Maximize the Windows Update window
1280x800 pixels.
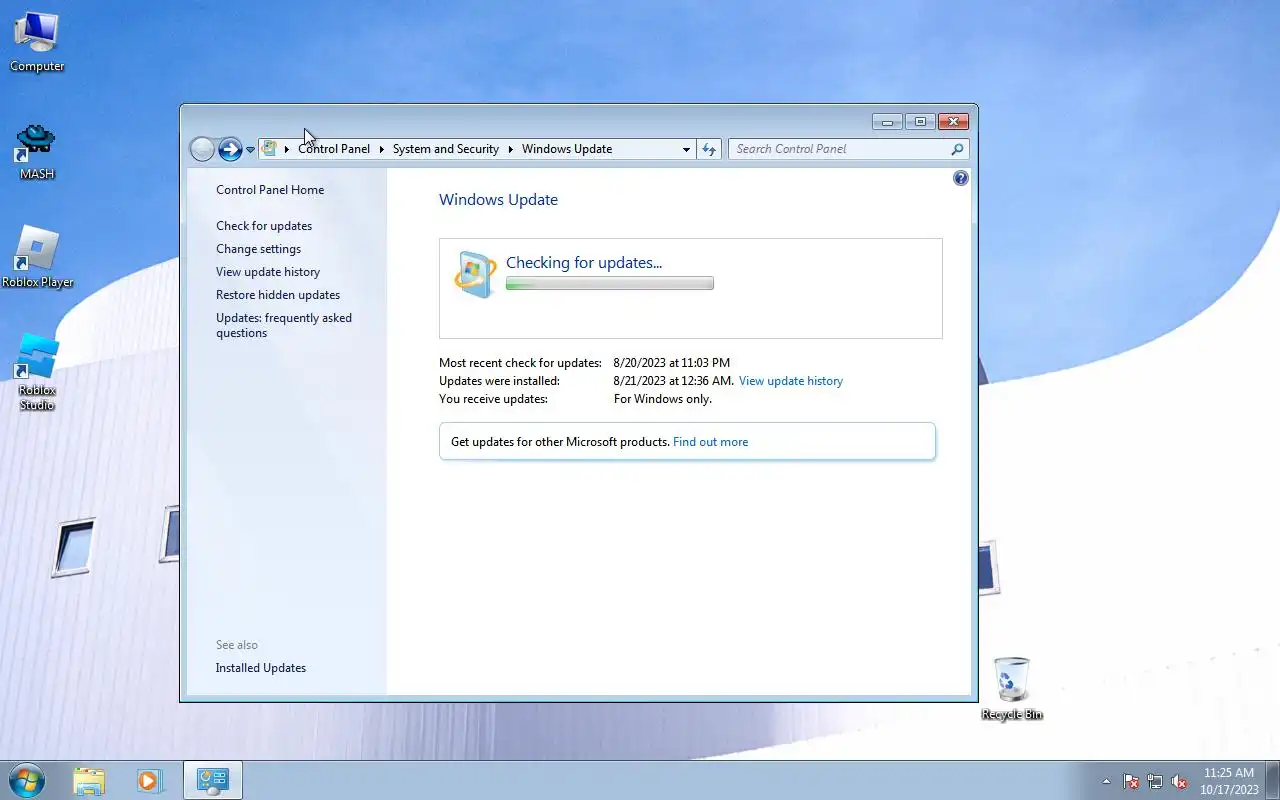920,122
